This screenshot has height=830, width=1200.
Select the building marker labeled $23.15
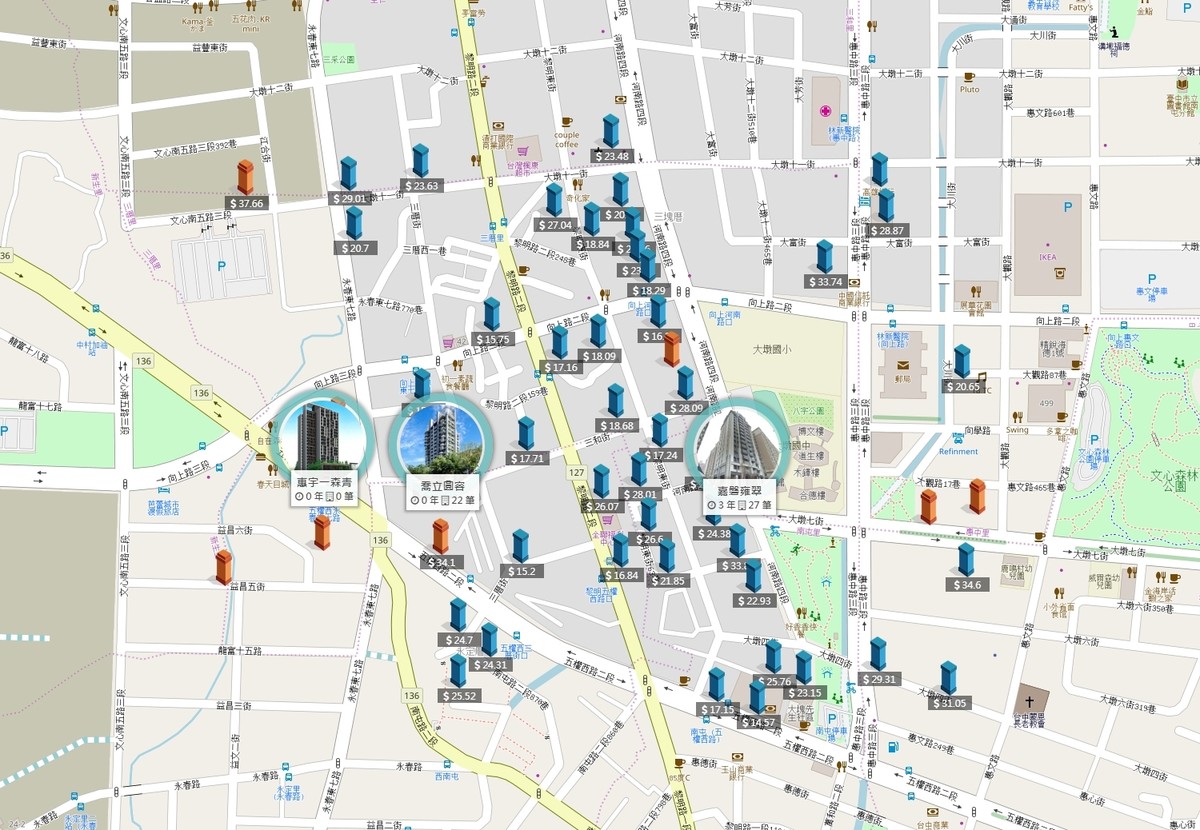click(804, 668)
